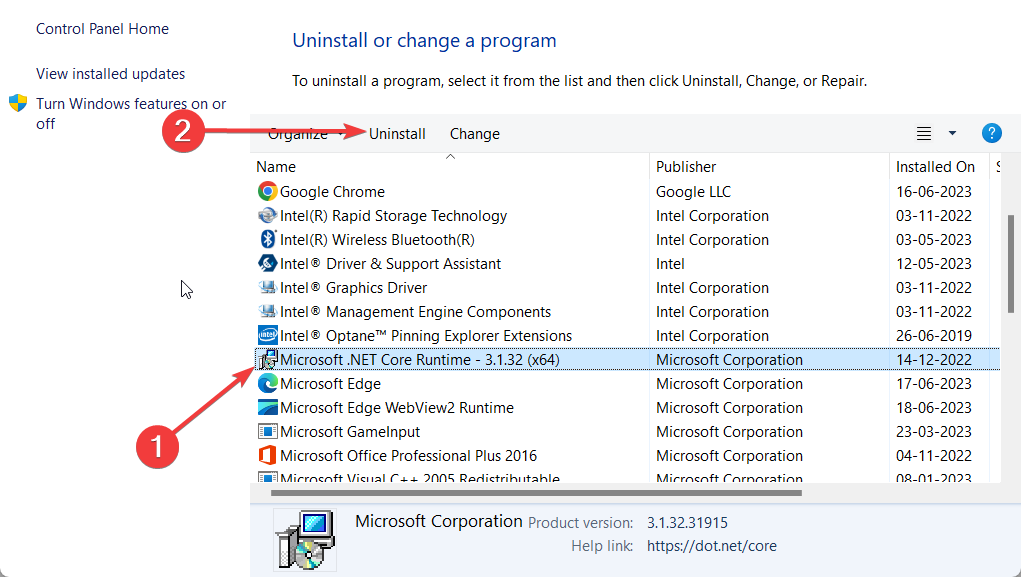Screen dimensions: 1021x577
Task: Click the Microsoft Edge program icon
Action: (x=268, y=384)
